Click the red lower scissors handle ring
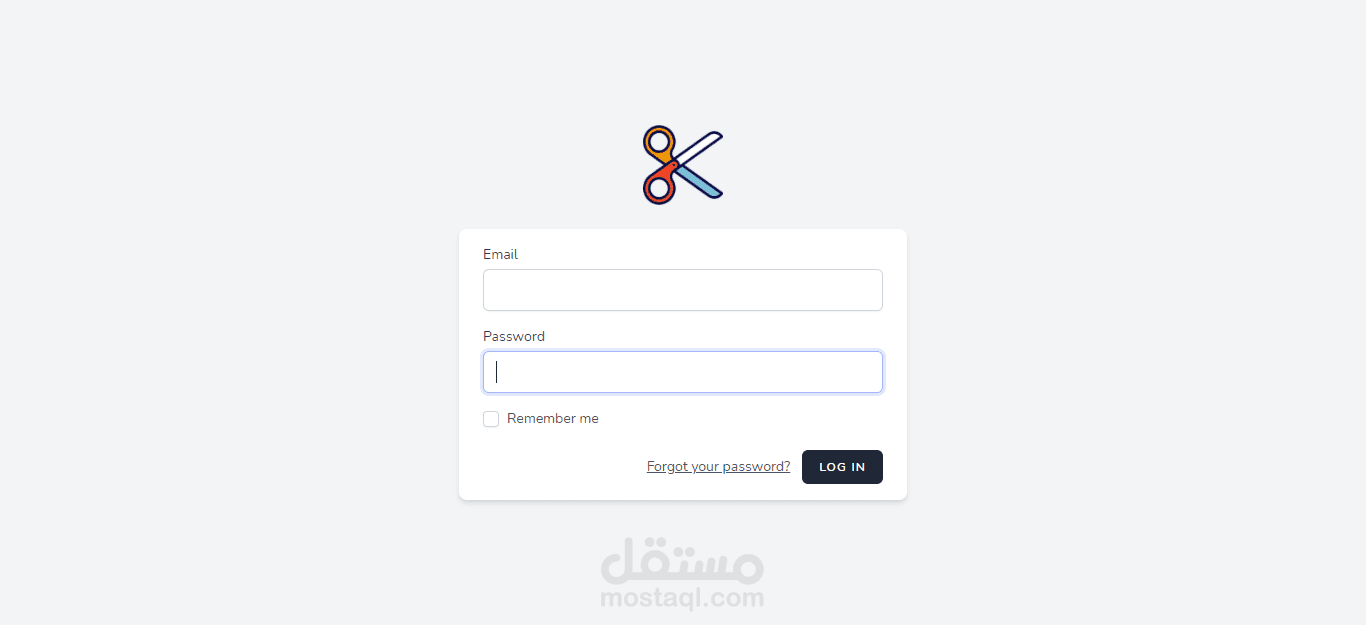 point(658,186)
